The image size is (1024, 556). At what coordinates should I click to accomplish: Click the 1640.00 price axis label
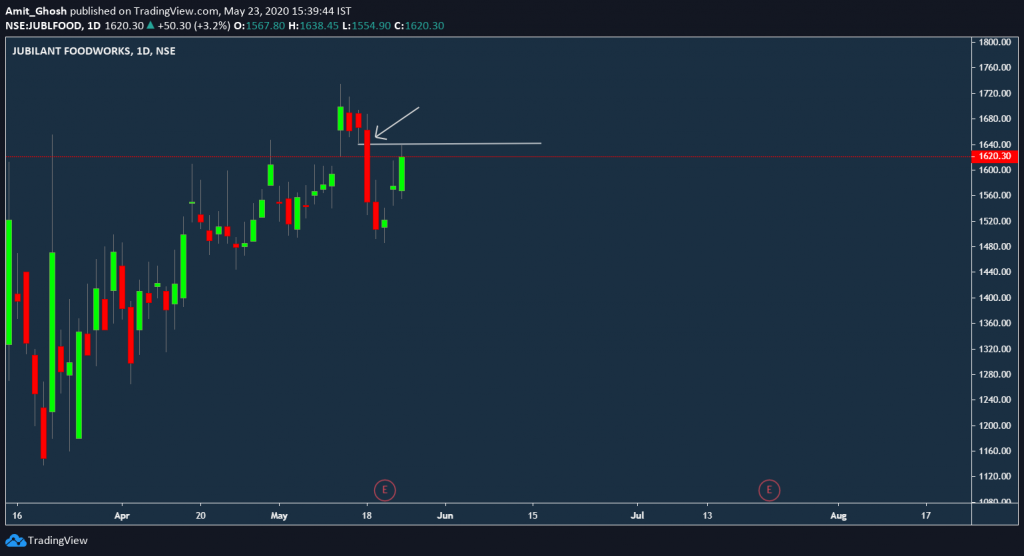pos(995,144)
